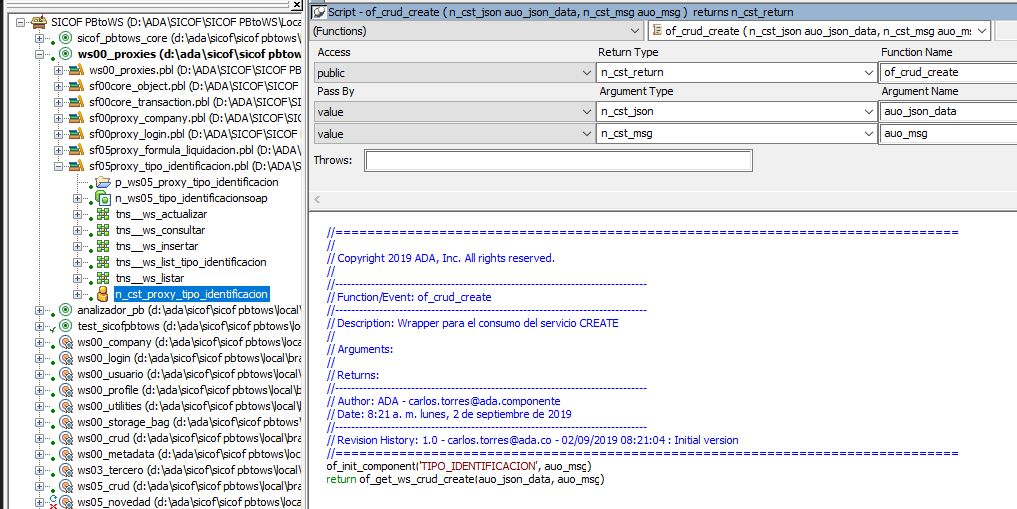Click the ws00_login target icon
This screenshot has width=1017, height=509.
coord(66,358)
